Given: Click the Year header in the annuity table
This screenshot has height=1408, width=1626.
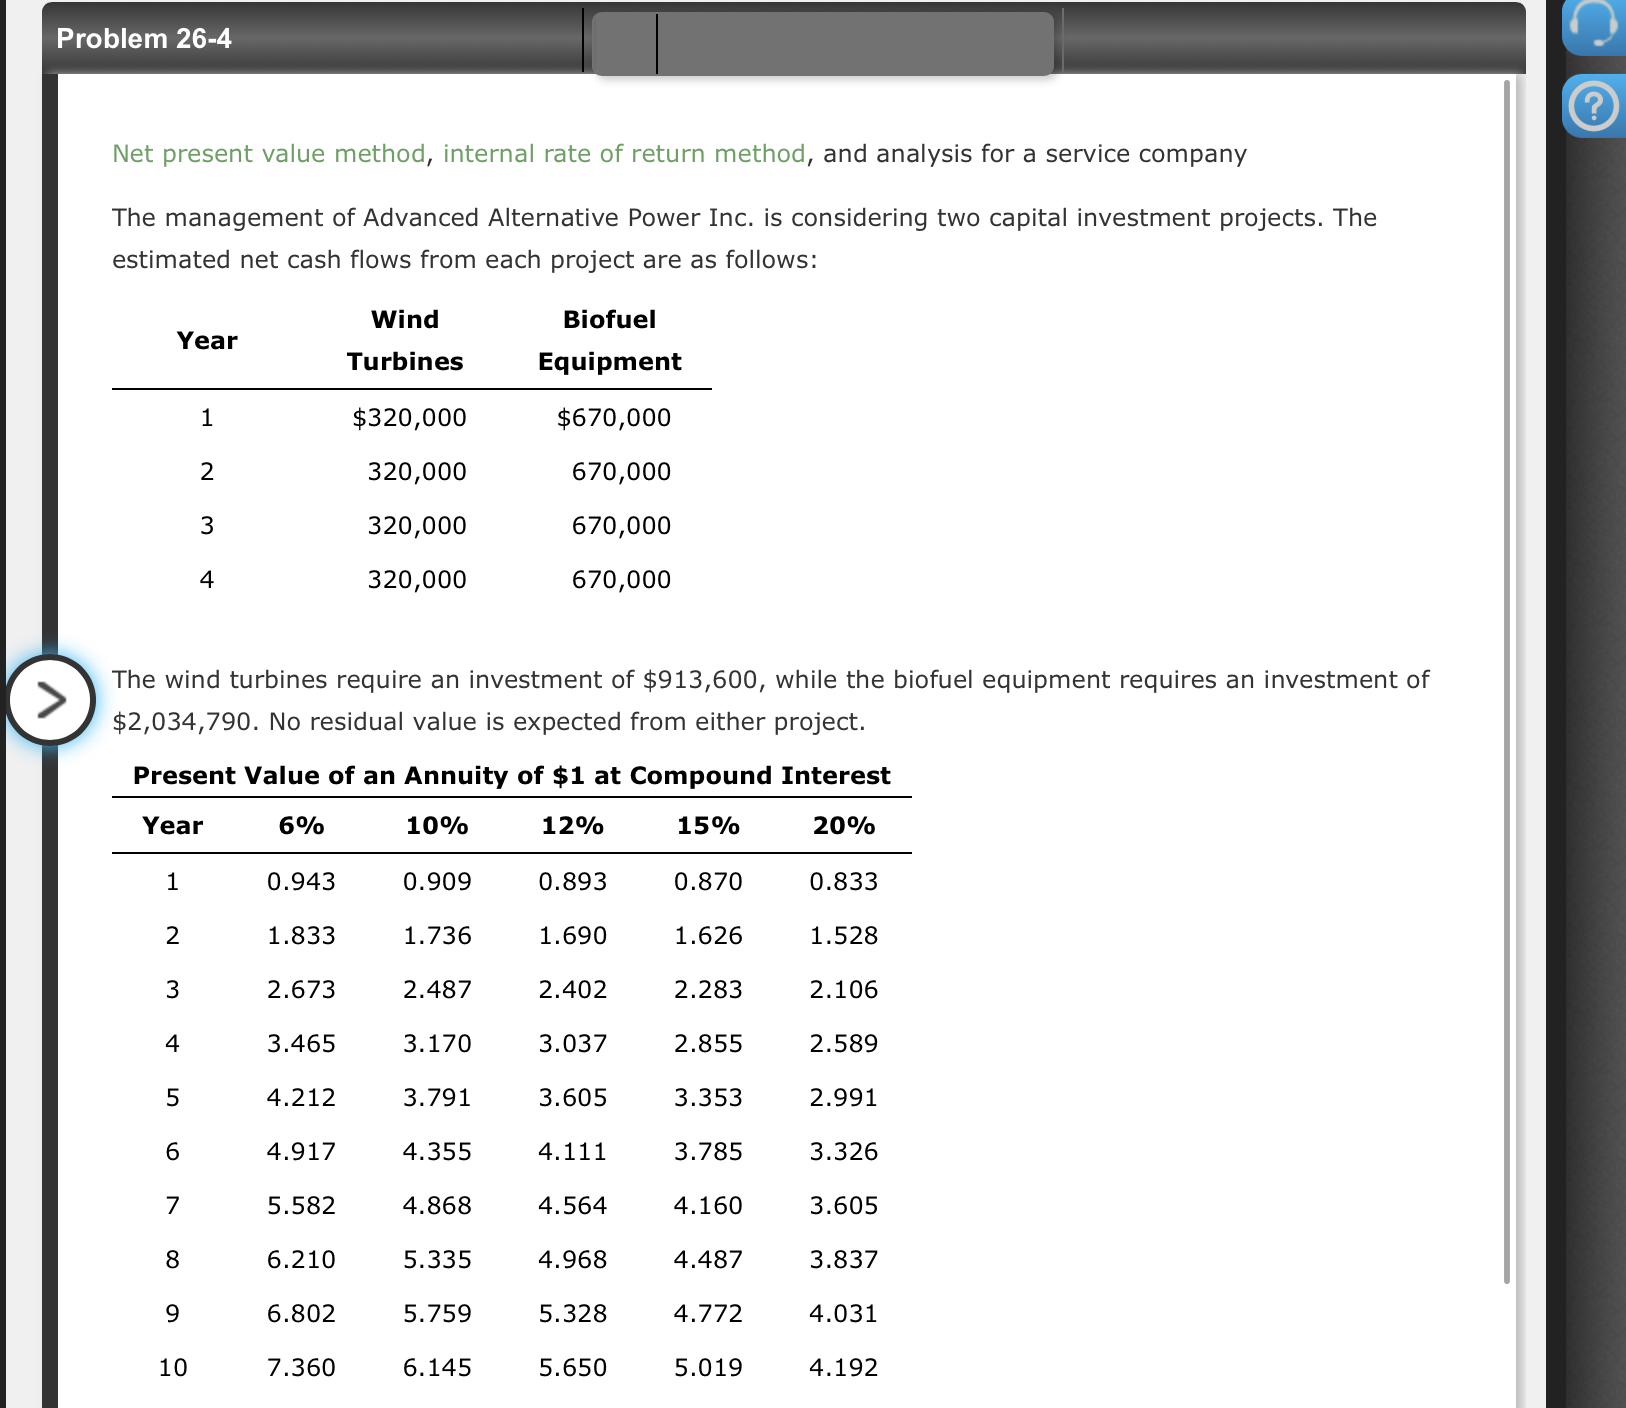Looking at the screenshot, I should pyautogui.click(x=173, y=825).
